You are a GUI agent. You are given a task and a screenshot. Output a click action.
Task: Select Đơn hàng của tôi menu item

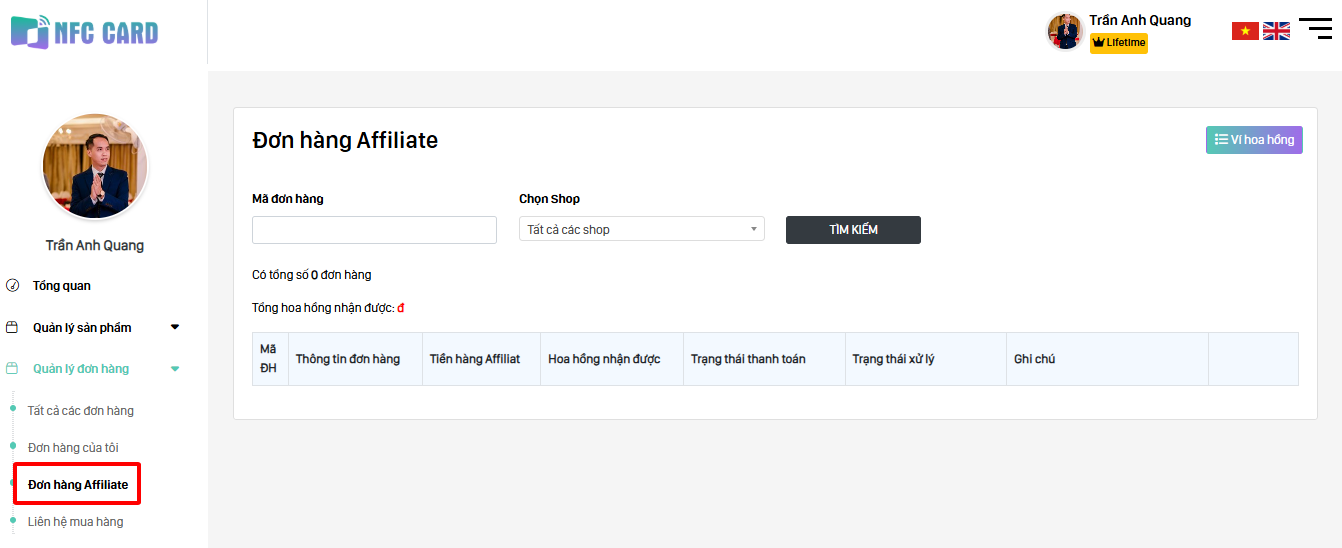click(73, 448)
